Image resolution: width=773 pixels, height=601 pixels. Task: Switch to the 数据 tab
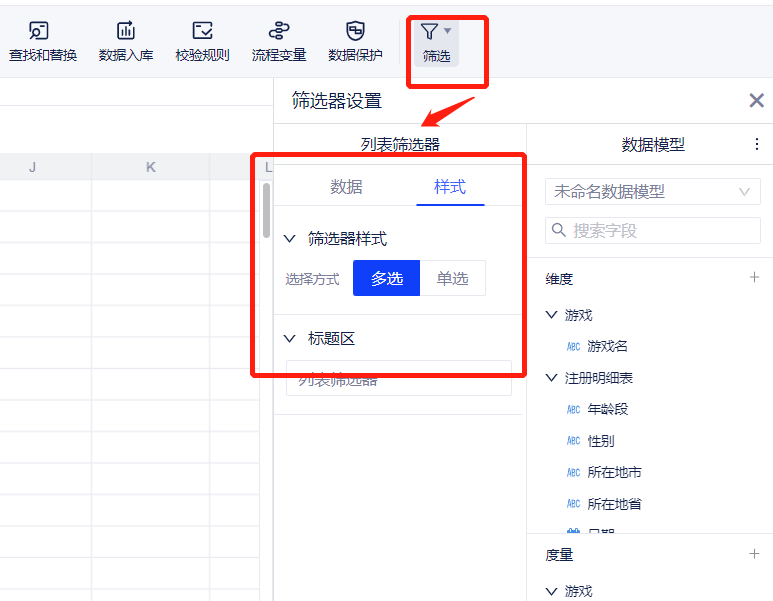pos(346,187)
